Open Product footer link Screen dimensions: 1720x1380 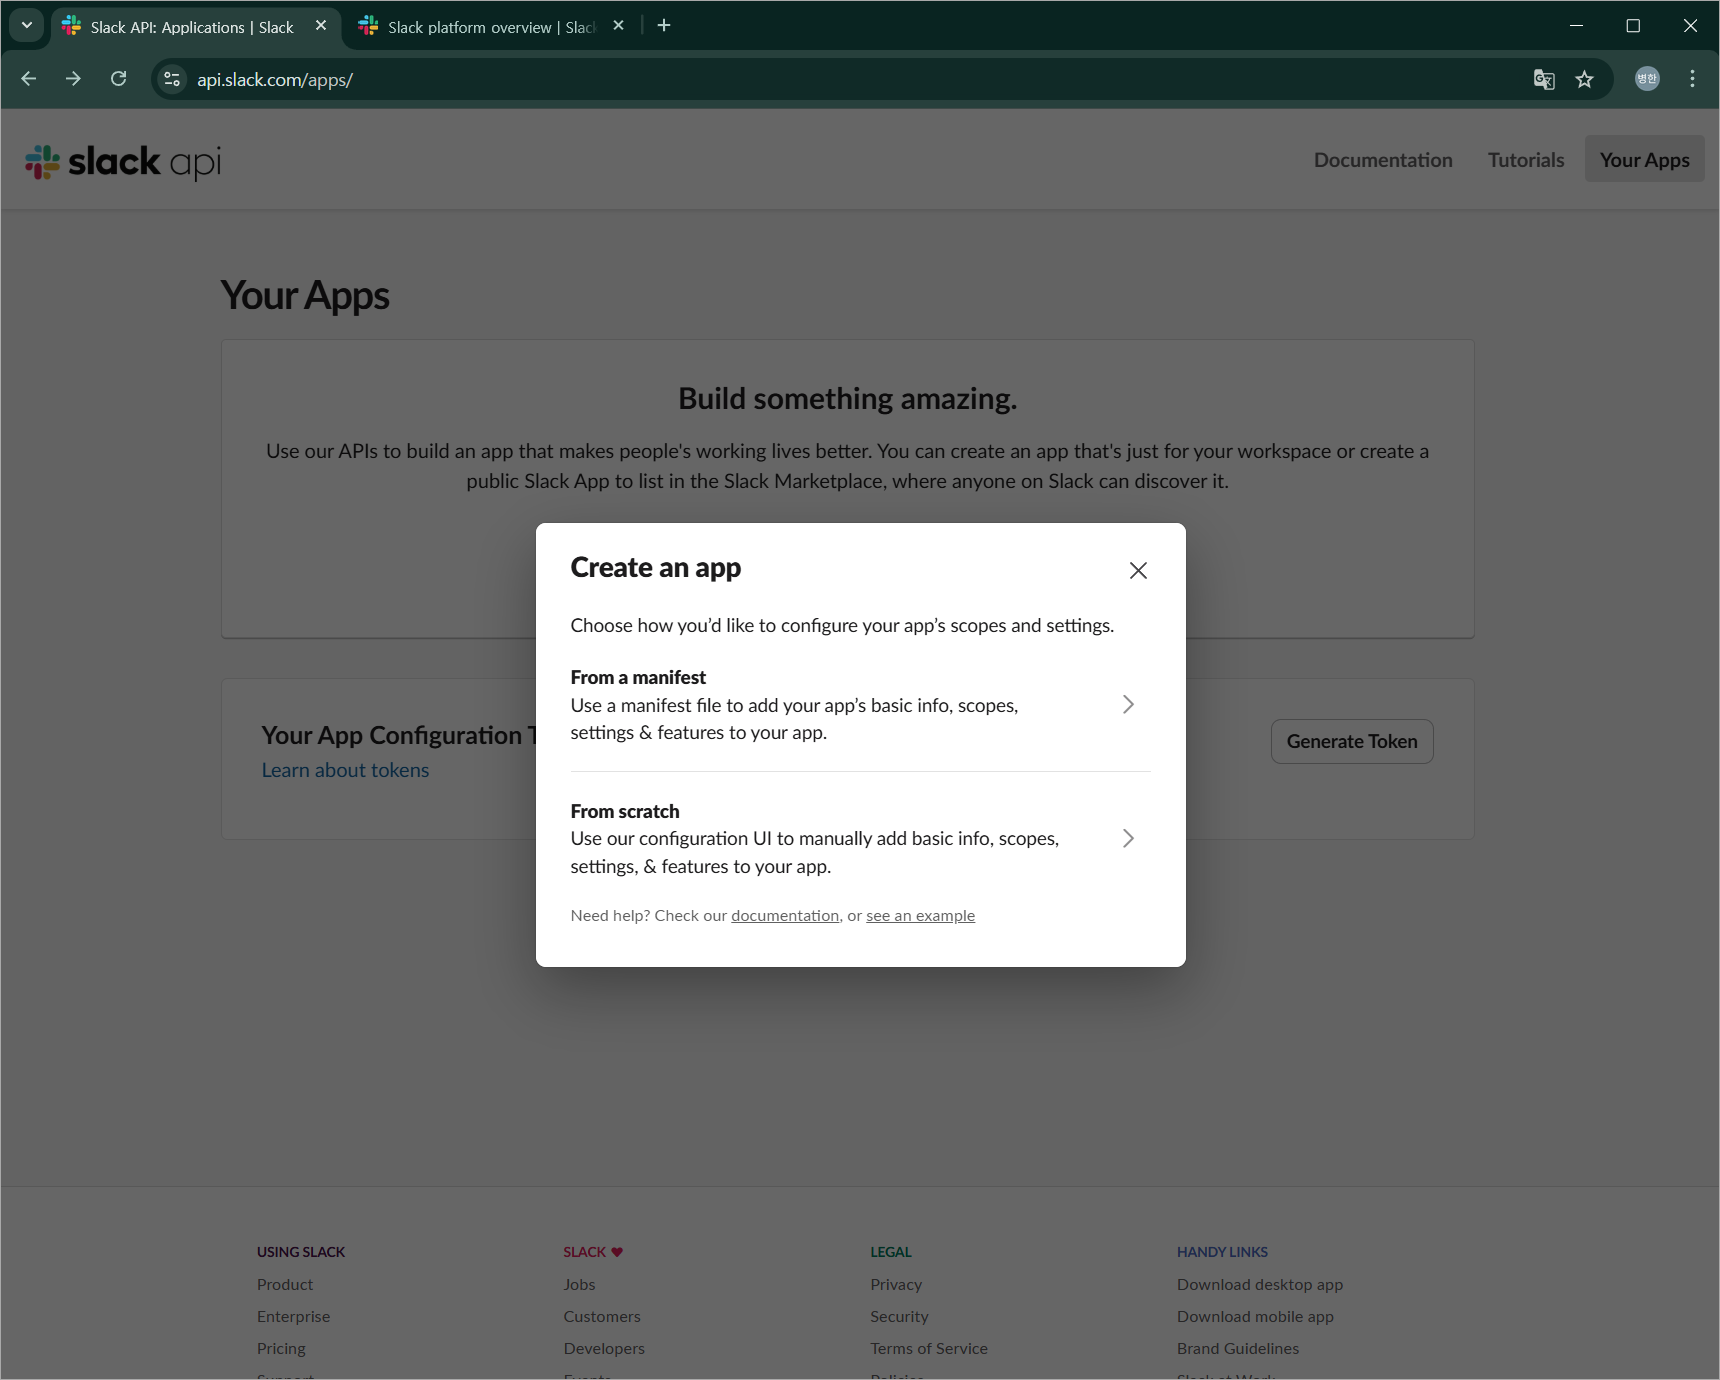285,1284
